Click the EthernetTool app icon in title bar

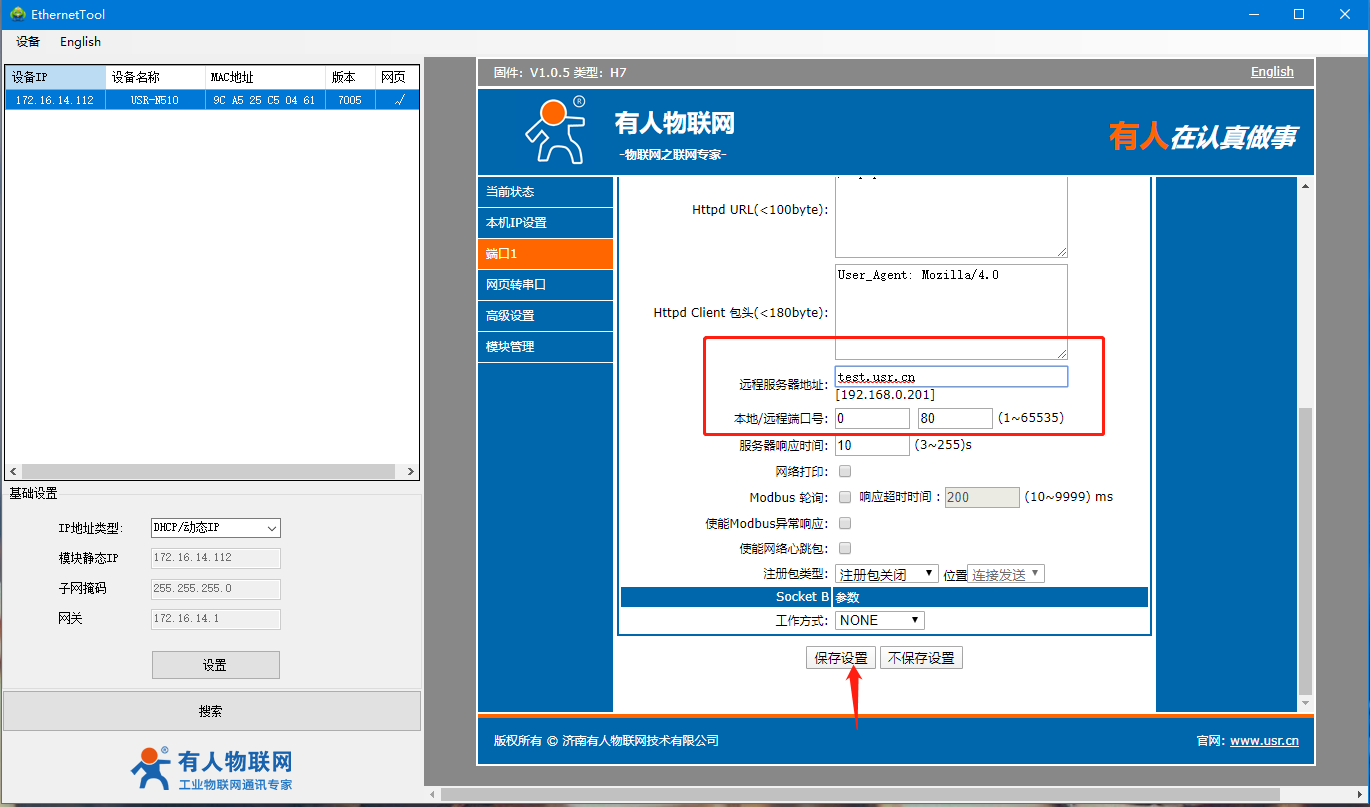17,14
